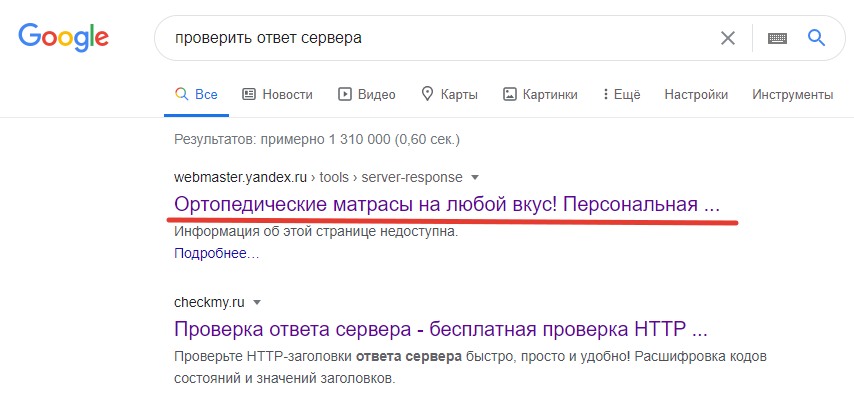Click the Картинки image icon
Viewport: 854px width, 396px height.
[509, 94]
